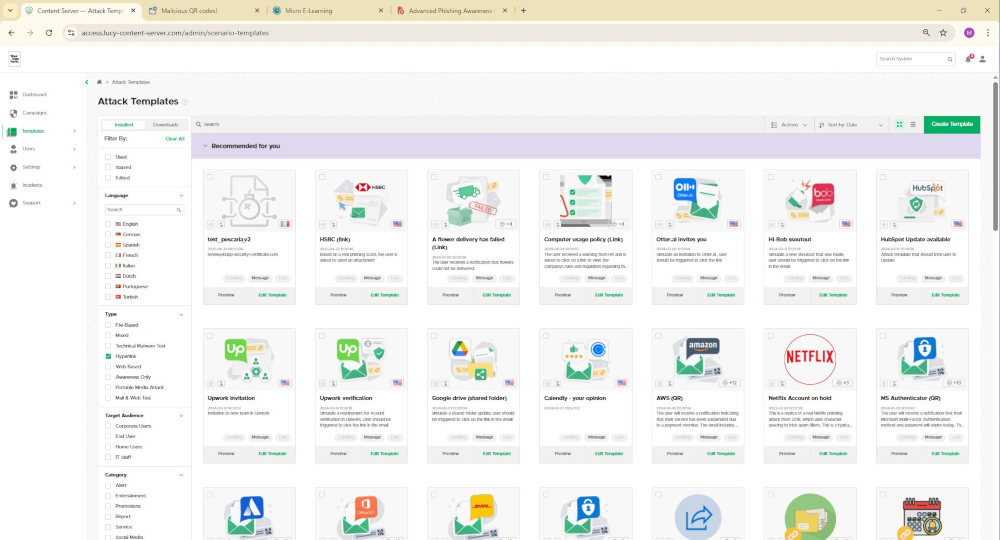Screen dimensions: 1000x540
Task: Click the browser zoom magnifier icon
Action: pos(926,33)
